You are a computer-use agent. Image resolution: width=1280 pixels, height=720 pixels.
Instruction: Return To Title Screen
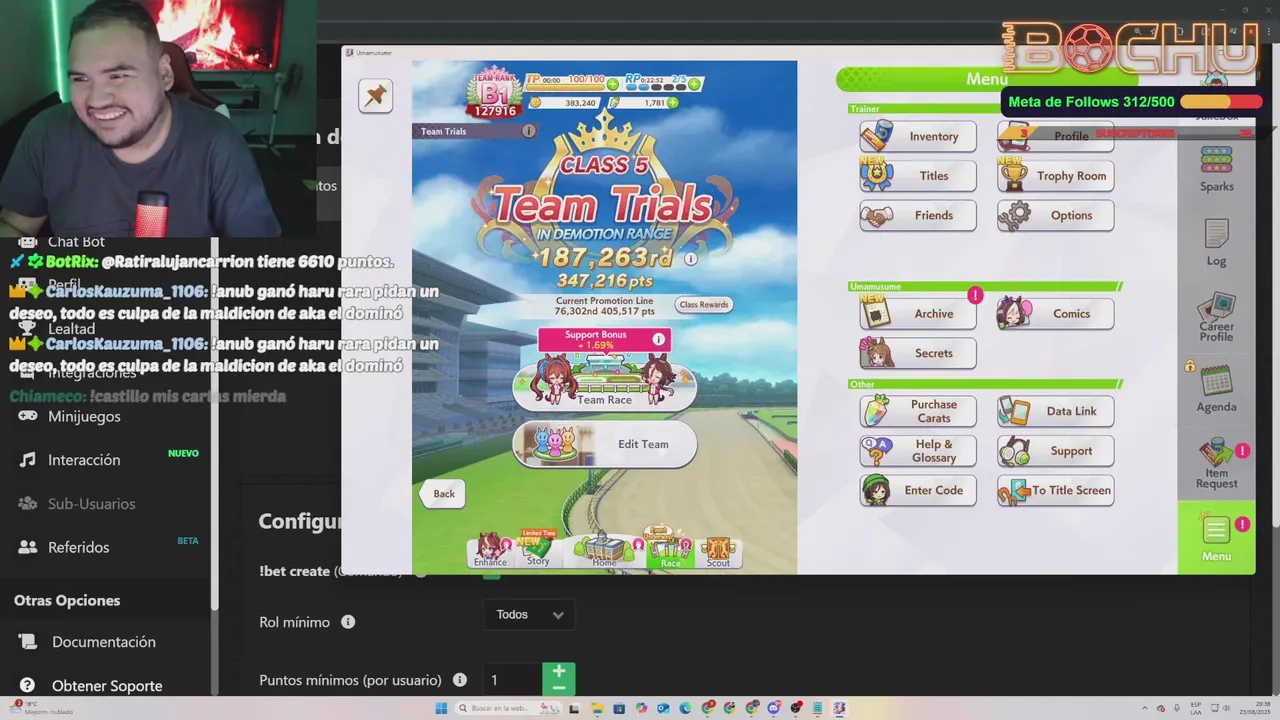coord(1055,490)
